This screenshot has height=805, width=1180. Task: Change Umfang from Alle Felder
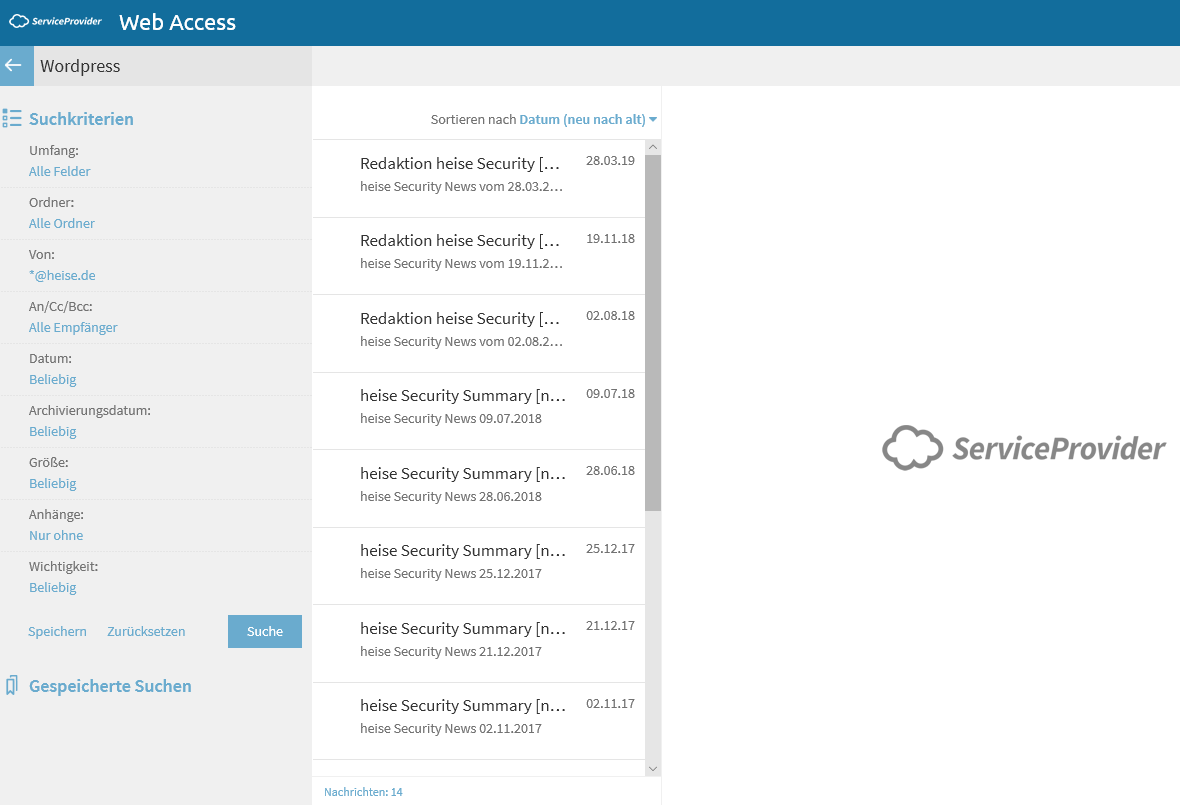pos(60,172)
